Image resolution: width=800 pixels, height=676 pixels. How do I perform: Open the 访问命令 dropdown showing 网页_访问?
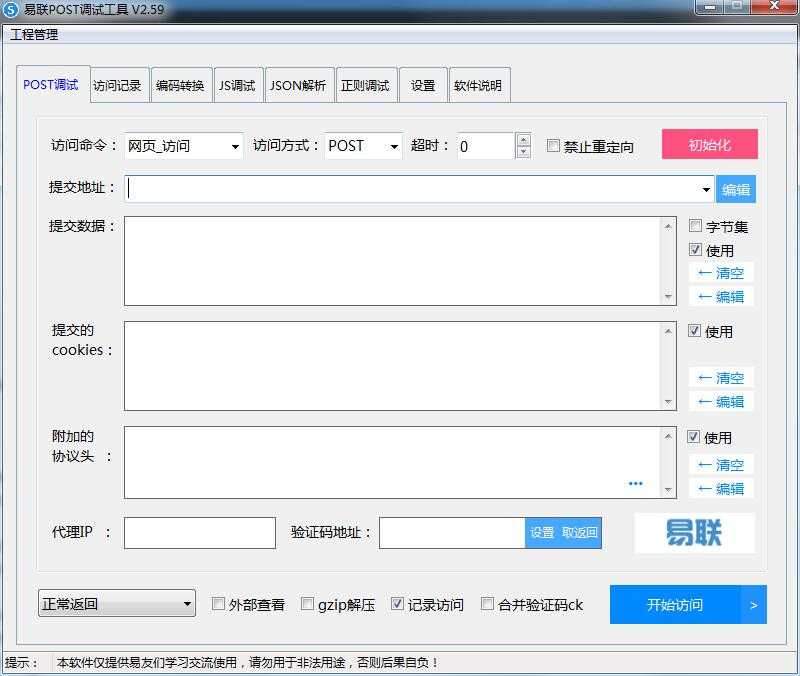pyautogui.click(x=236, y=145)
